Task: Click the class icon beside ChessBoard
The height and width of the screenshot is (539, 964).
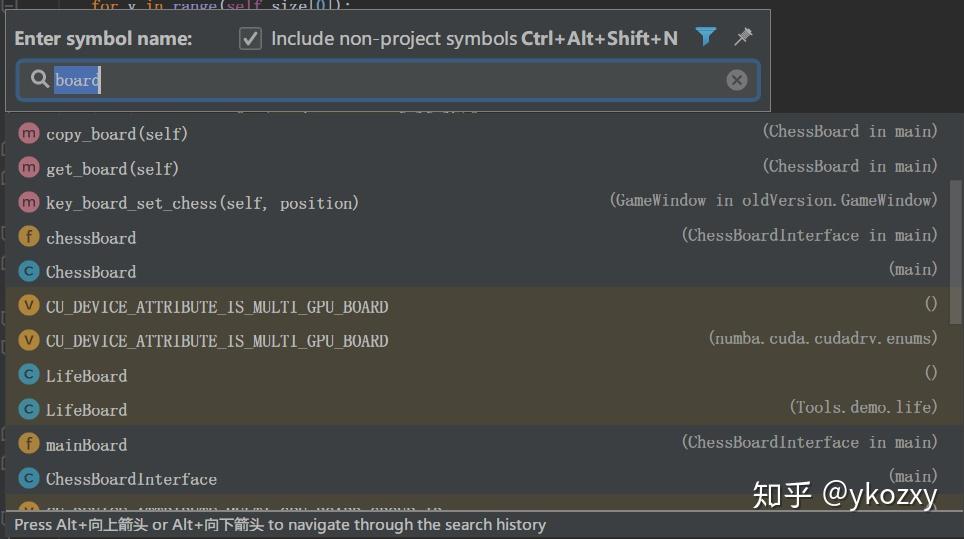Action: pyautogui.click(x=29, y=270)
